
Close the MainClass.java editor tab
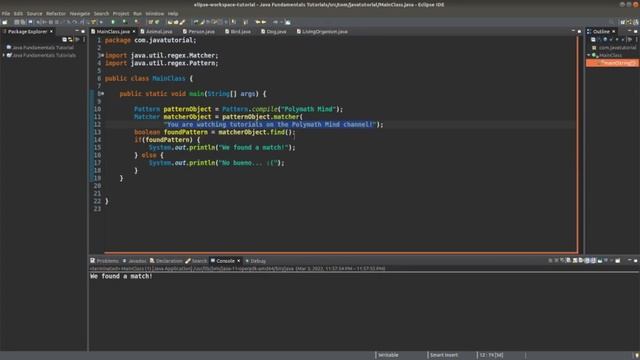(x=134, y=31)
